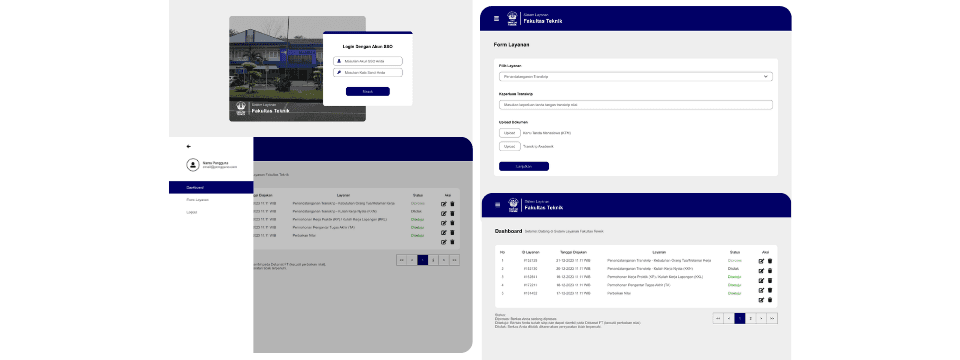Delete the Ditolak row in the full Dashboard
The height and width of the screenshot is (360, 960).
click(x=770, y=270)
